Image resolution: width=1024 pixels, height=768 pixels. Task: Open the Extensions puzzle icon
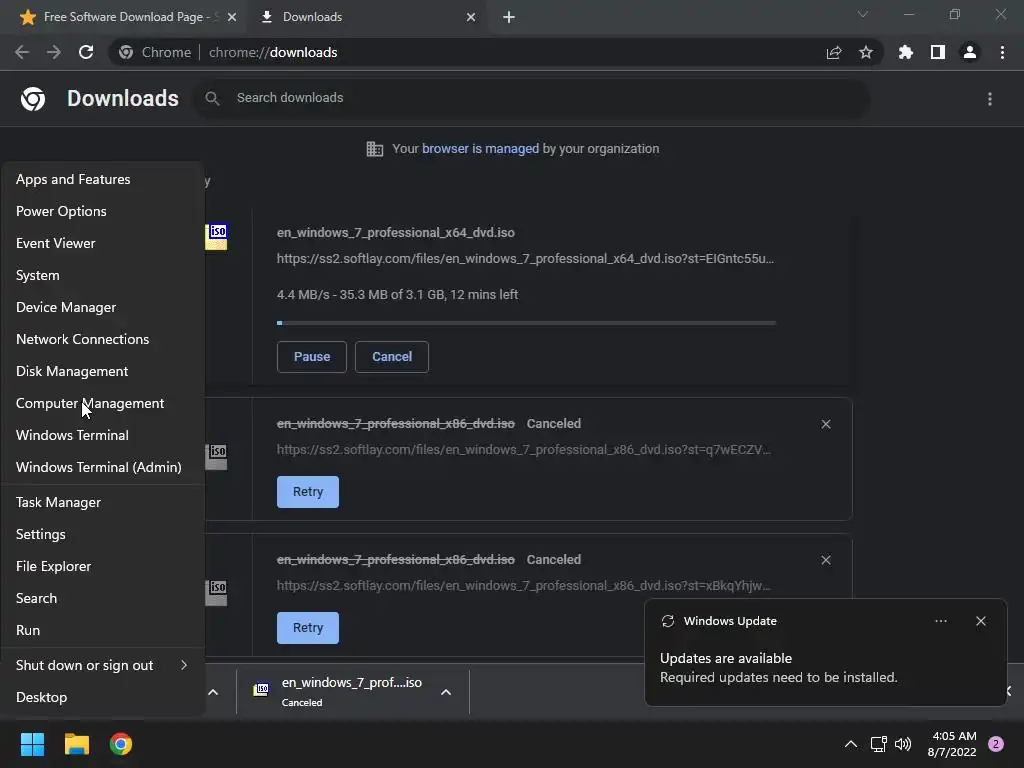[x=905, y=52]
